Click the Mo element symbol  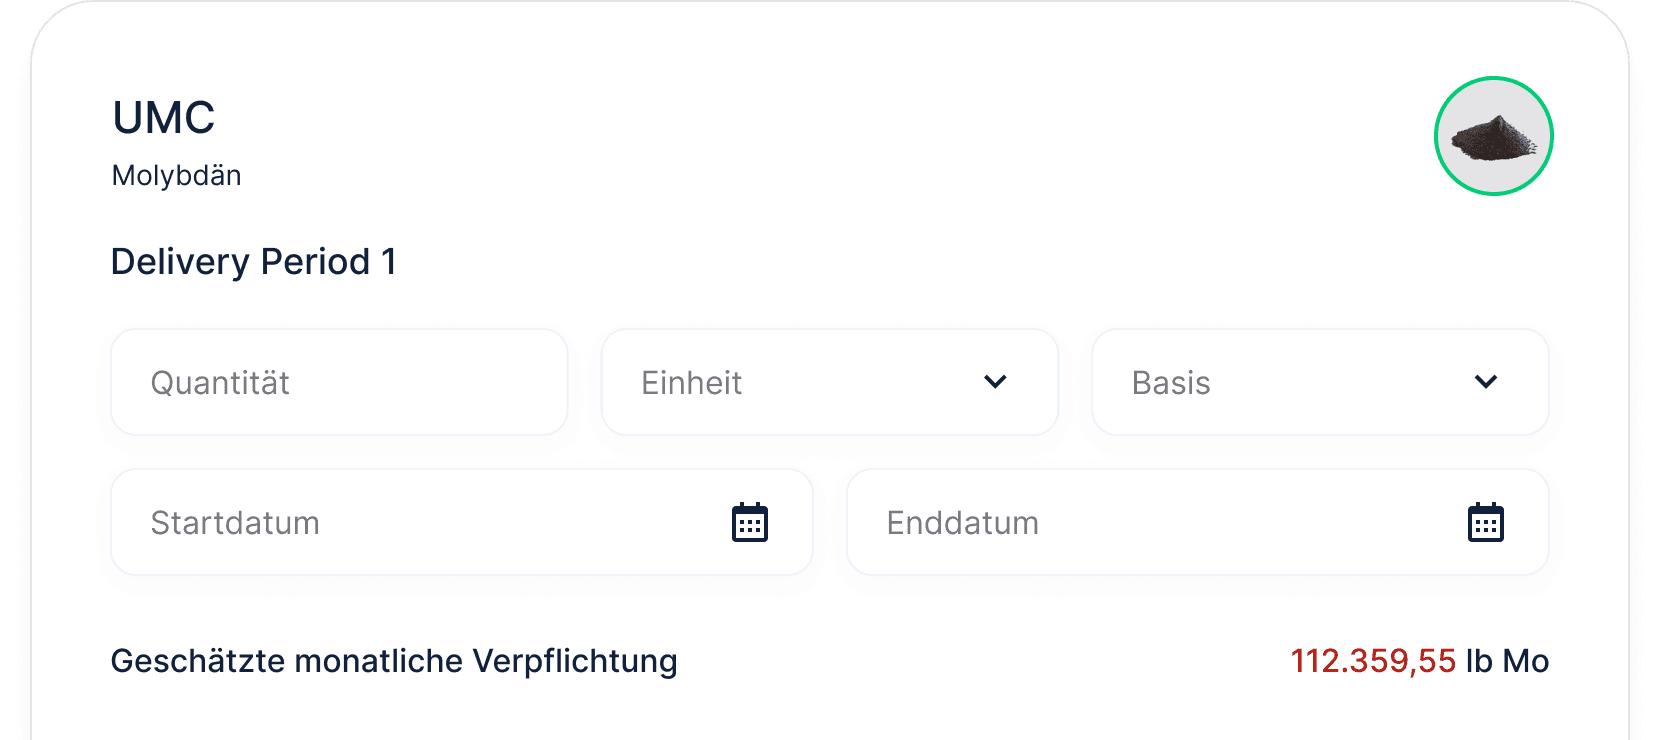tap(1526, 661)
